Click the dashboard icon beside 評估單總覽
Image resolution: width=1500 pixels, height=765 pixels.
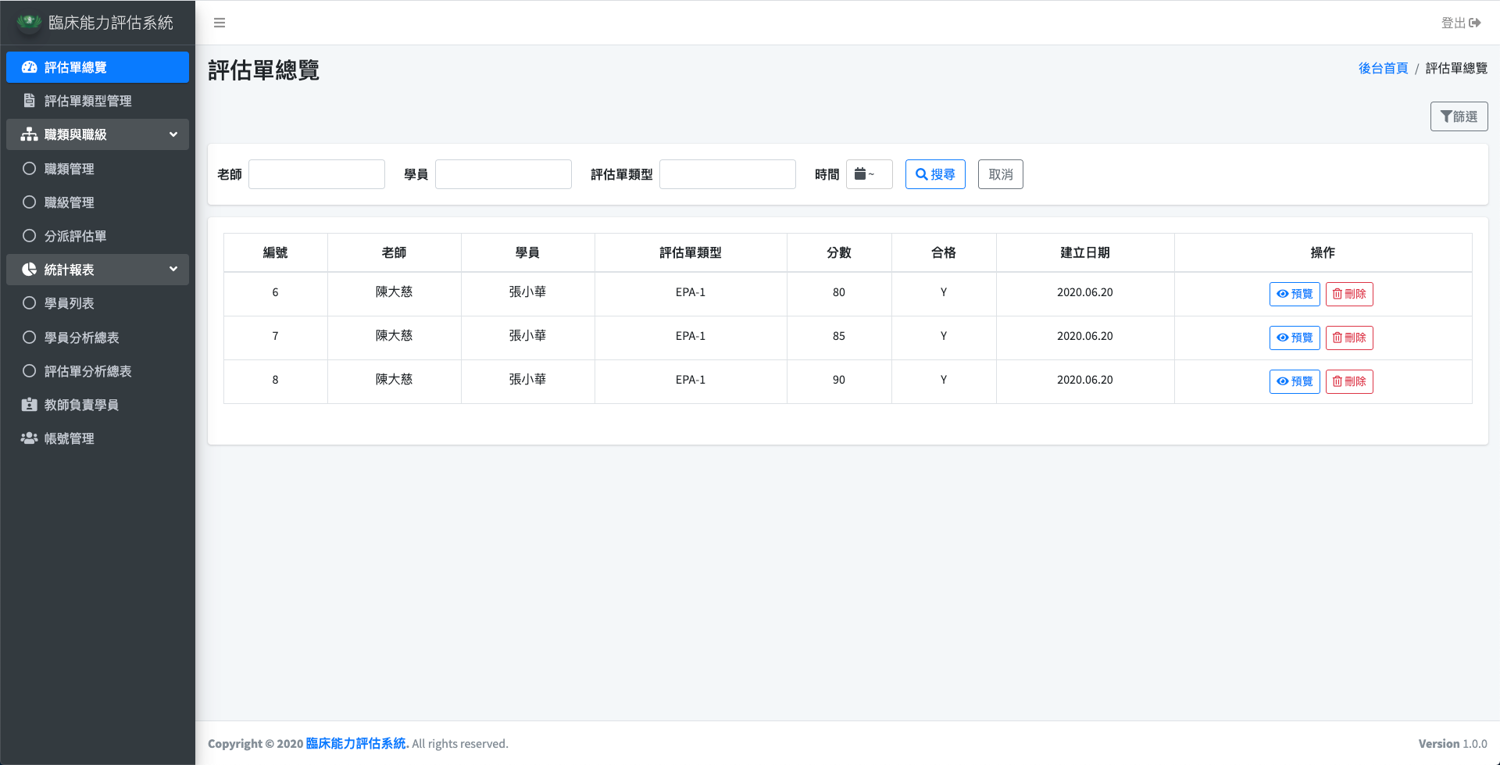[29, 67]
